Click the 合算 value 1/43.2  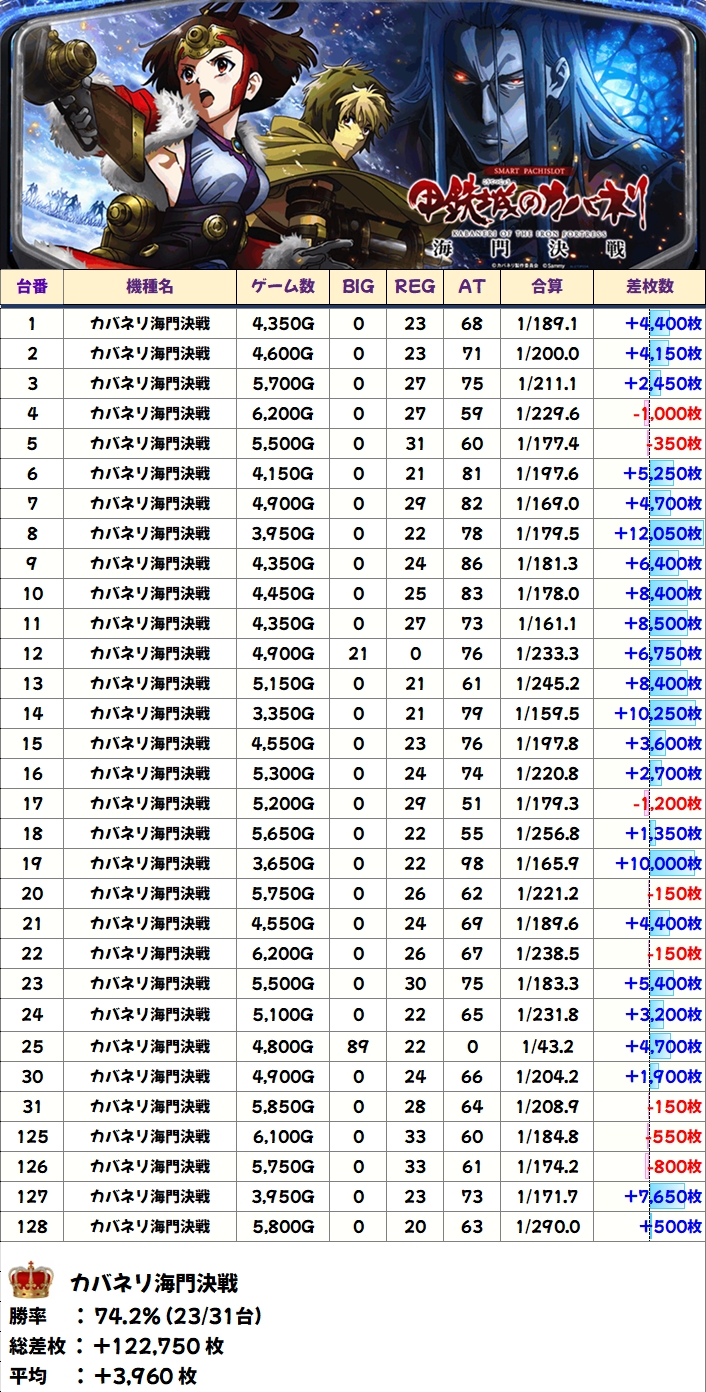pyautogui.click(x=547, y=1046)
